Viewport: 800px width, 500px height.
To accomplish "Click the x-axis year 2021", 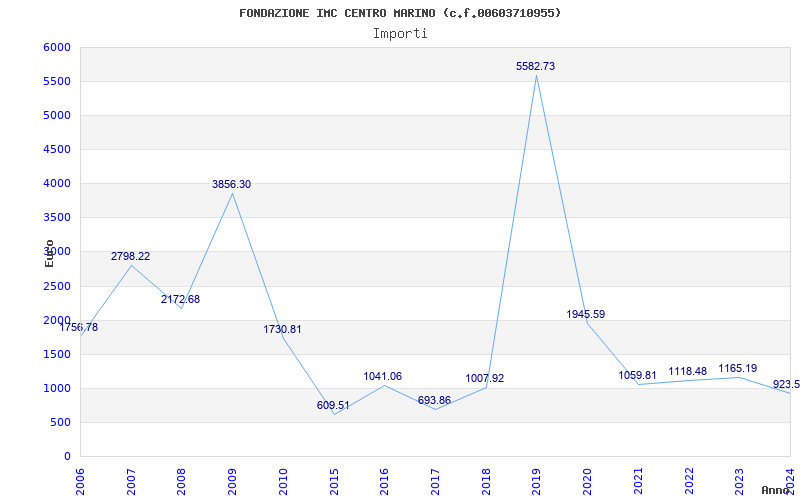I will pos(638,482).
